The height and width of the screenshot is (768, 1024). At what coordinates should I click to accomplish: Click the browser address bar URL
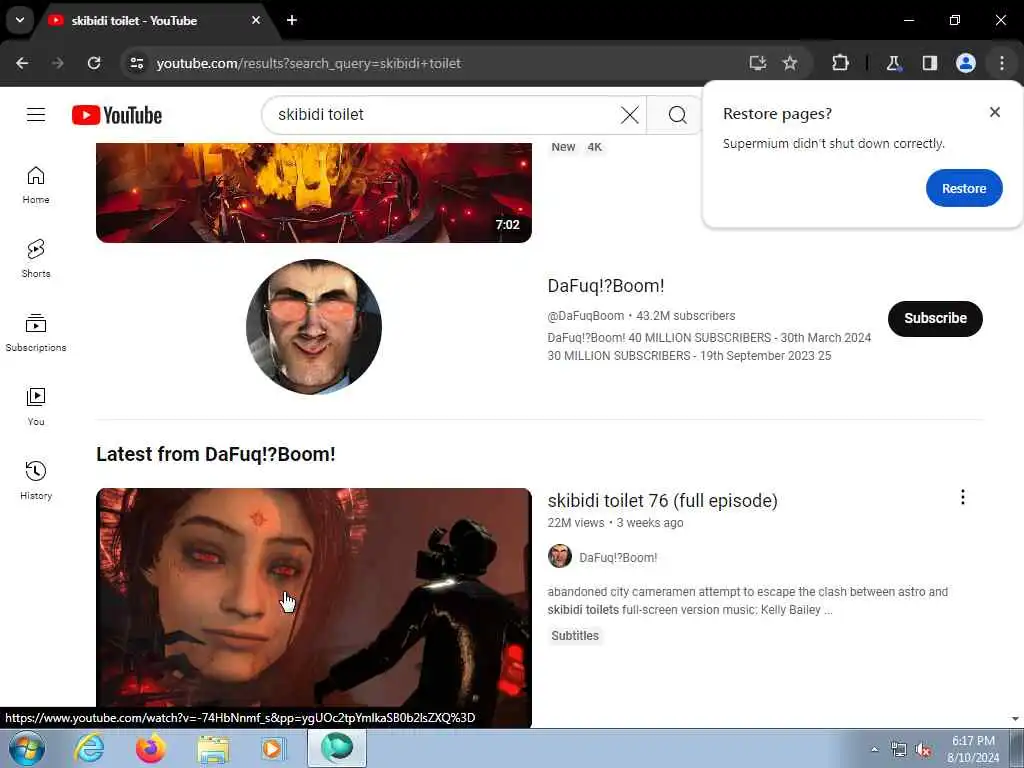pos(308,63)
